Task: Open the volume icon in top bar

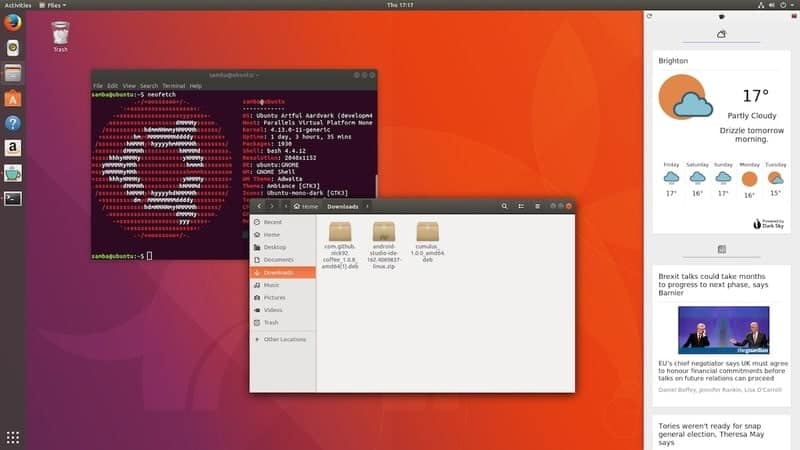Action: coord(771,5)
